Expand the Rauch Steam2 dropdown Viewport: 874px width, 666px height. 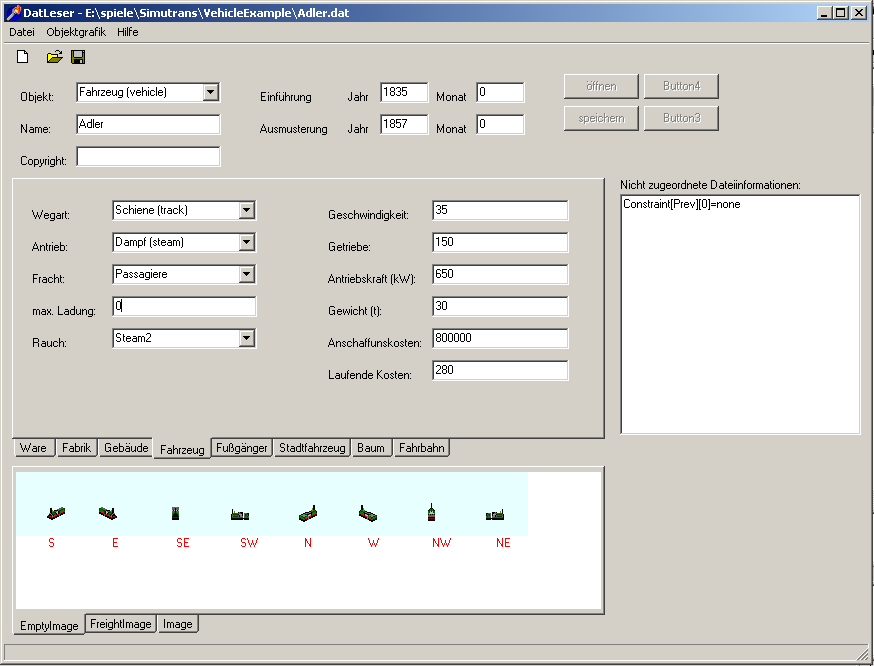247,338
